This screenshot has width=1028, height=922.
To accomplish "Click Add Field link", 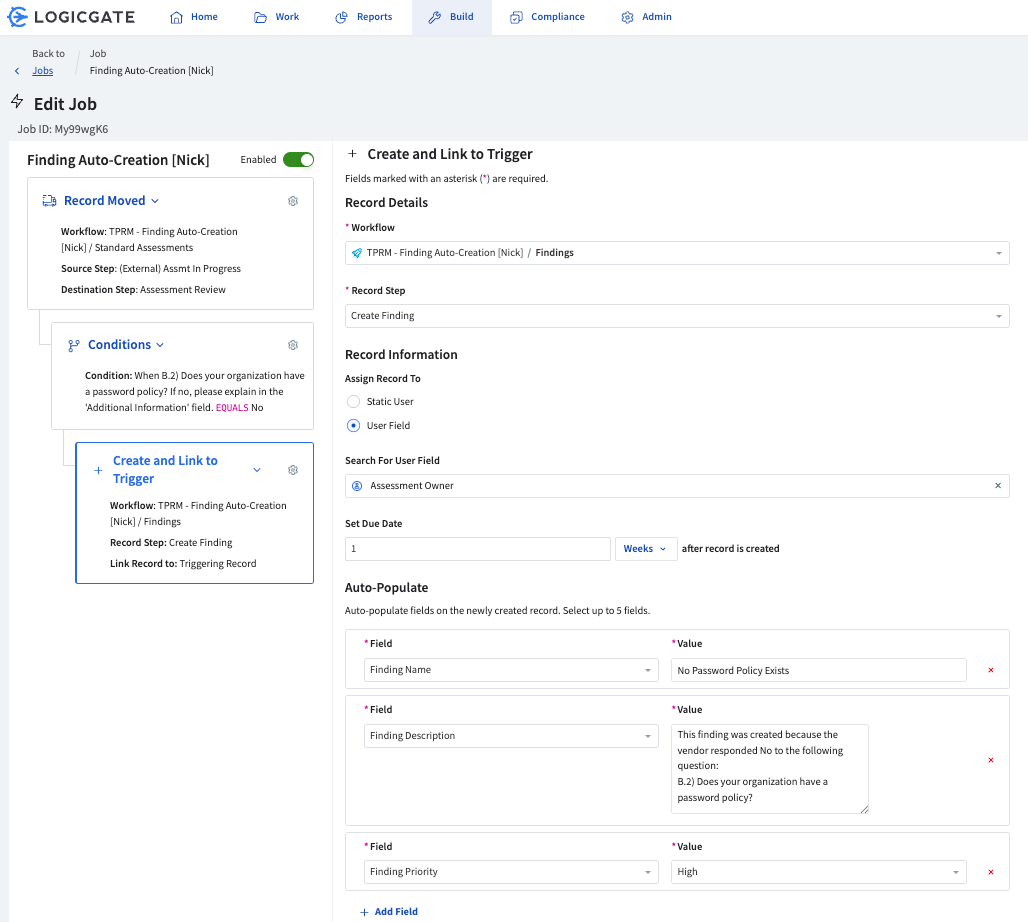I will [x=389, y=912].
